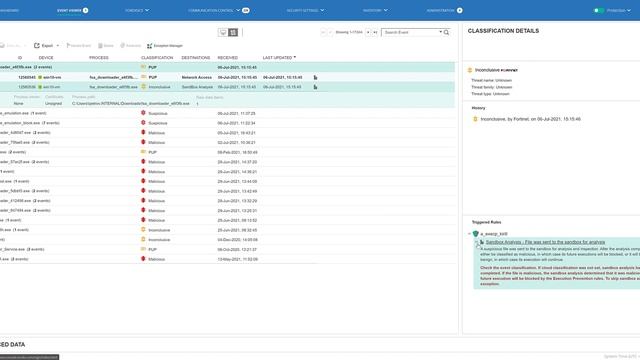Click in the Search Event field
Image resolution: width=640 pixels, height=360 pixels.
click(x=411, y=32)
